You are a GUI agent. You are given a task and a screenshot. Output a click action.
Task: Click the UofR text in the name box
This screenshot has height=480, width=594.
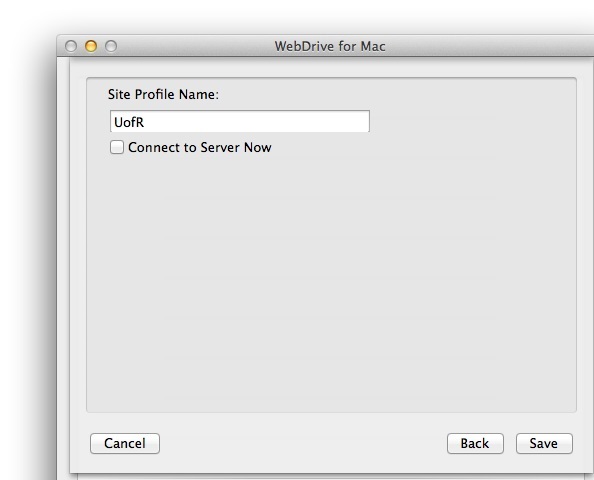tap(129, 122)
